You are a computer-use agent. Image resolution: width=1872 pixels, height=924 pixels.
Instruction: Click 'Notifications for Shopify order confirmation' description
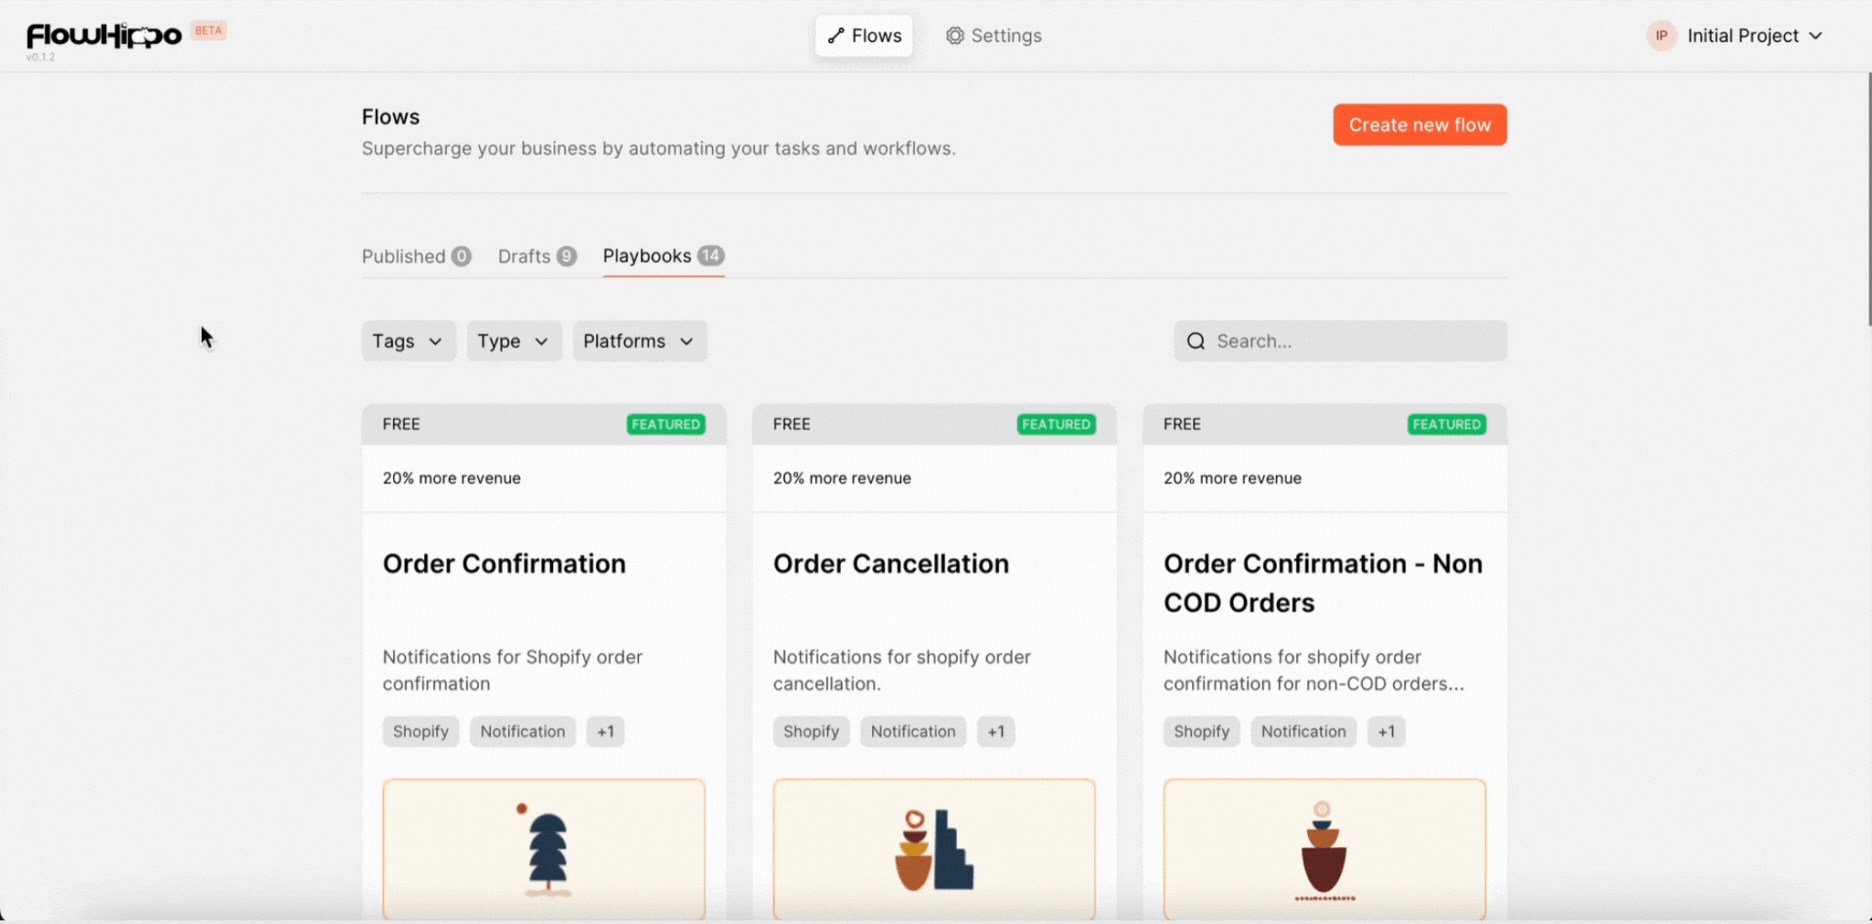pyautogui.click(x=513, y=670)
